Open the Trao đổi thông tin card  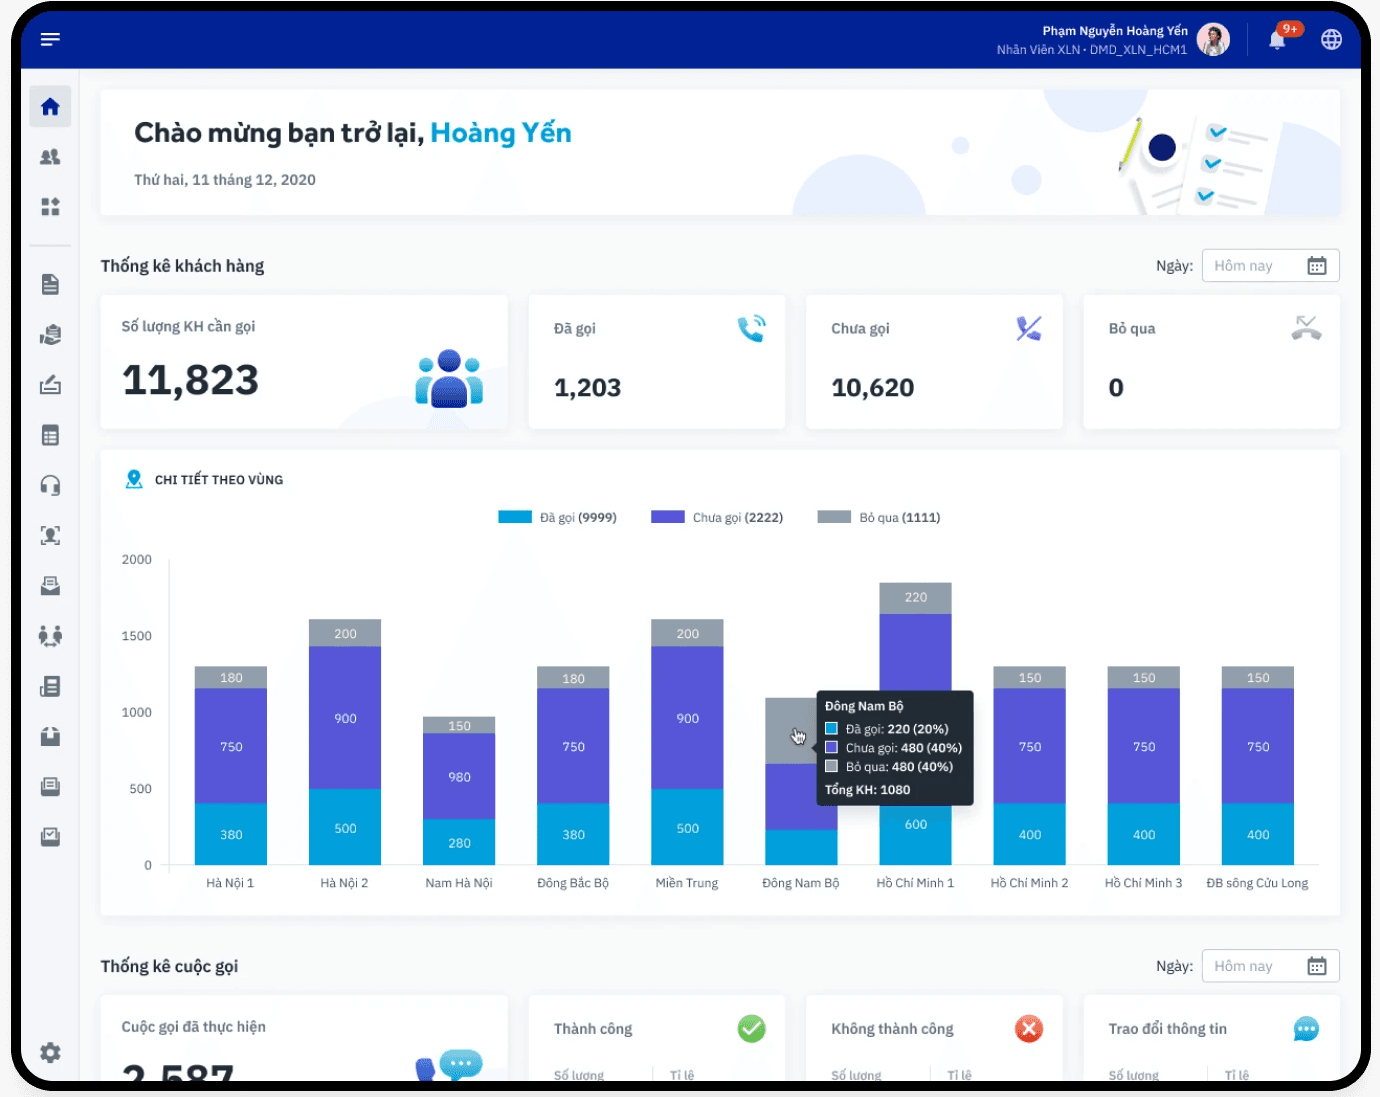tap(1212, 1038)
